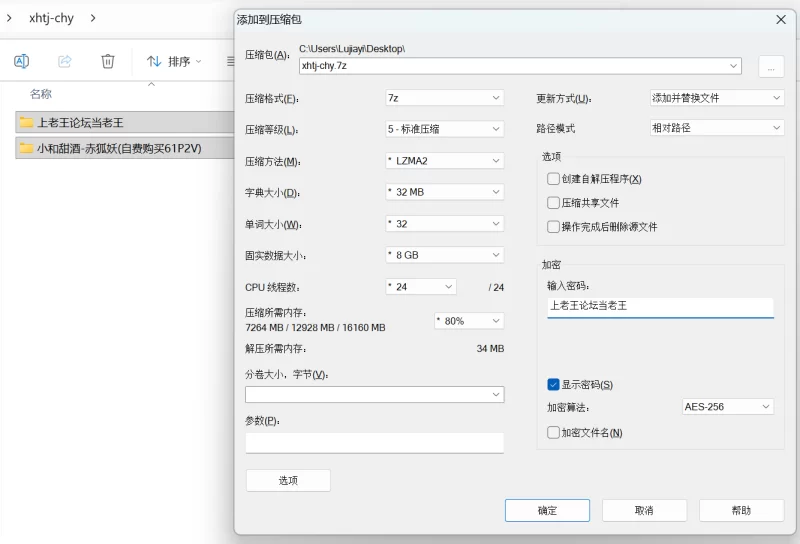Click the 名称 column header
This screenshot has height=544, width=800.
click(x=41, y=94)
